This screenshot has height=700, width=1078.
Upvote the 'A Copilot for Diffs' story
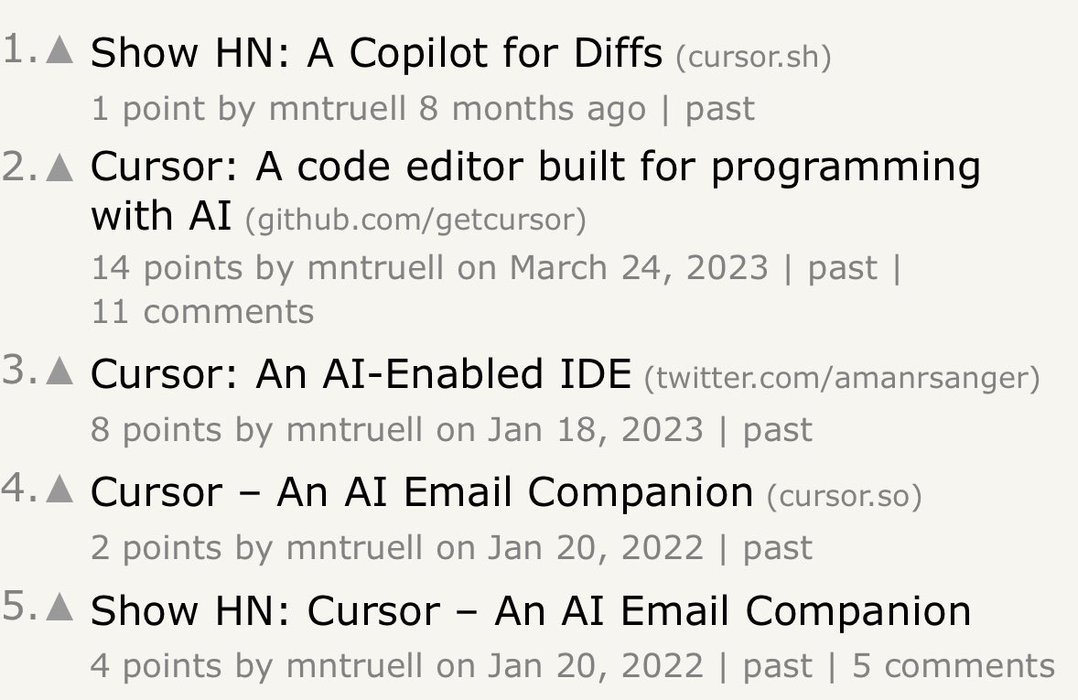coord(60,50)
